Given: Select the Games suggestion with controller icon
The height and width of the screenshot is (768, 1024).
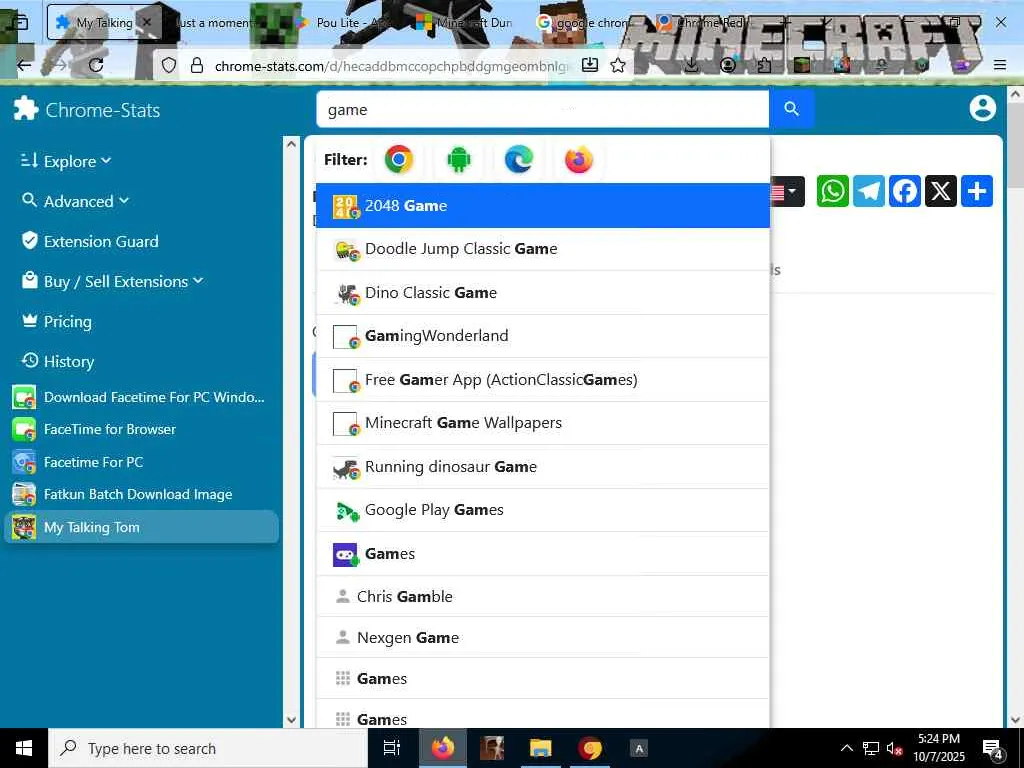Looking at the screenshot, I should (x=543, y=554).
